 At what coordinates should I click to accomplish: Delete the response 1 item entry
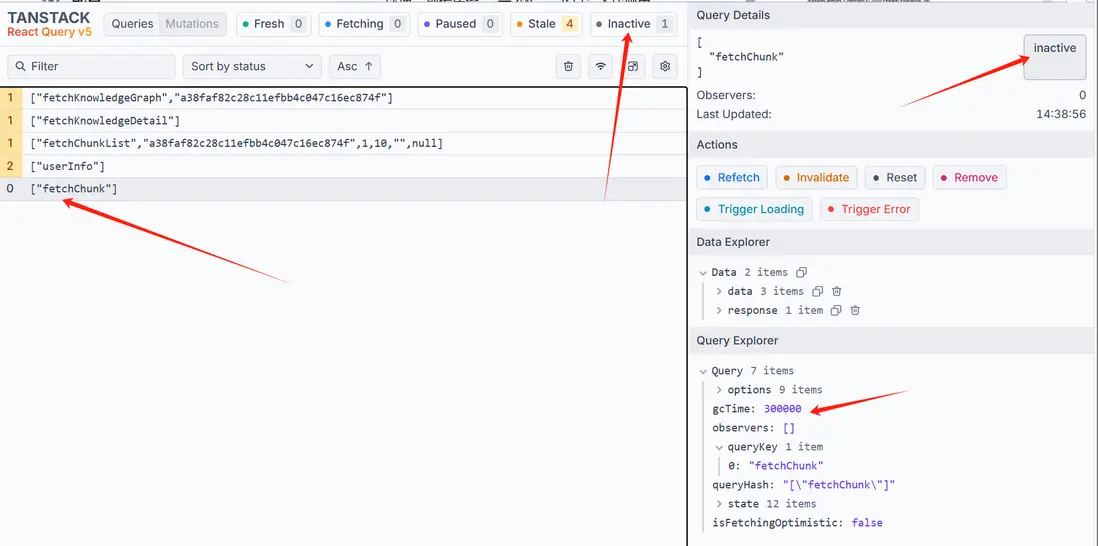[855, 310]
